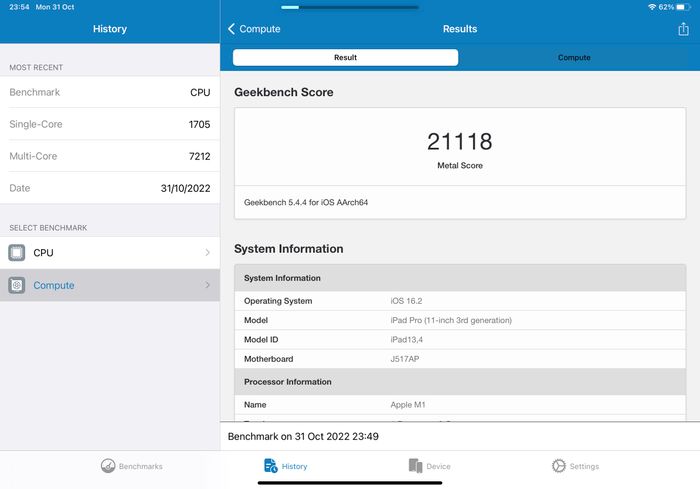Check the Wi-Fi status icon
The height and width of the screenshot is (489, 700).
(652, 7)
